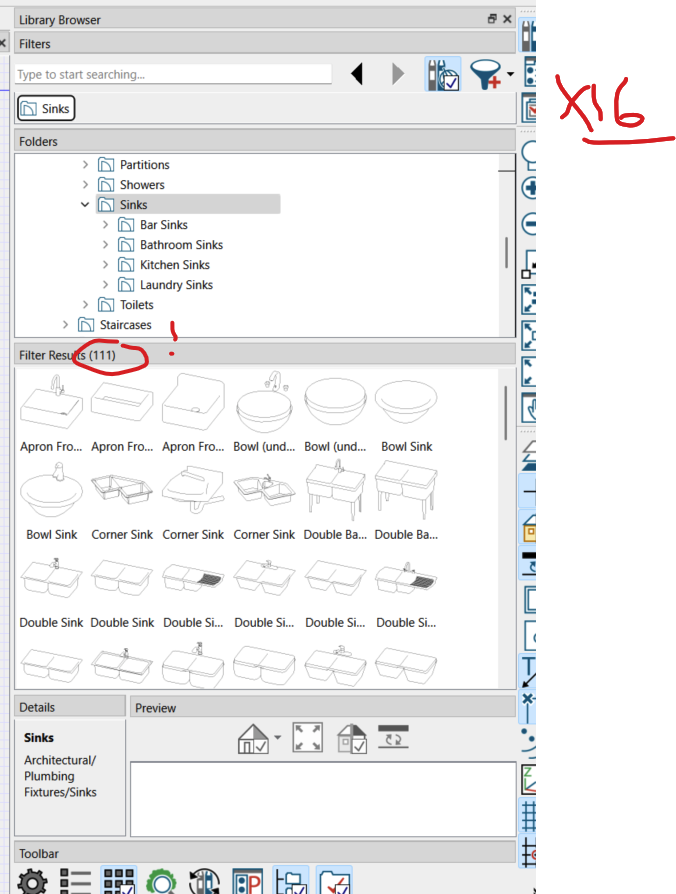Open the preview house view dropdown arrow
This screenshot has width=676, height=894.
[x=278, y=737]
